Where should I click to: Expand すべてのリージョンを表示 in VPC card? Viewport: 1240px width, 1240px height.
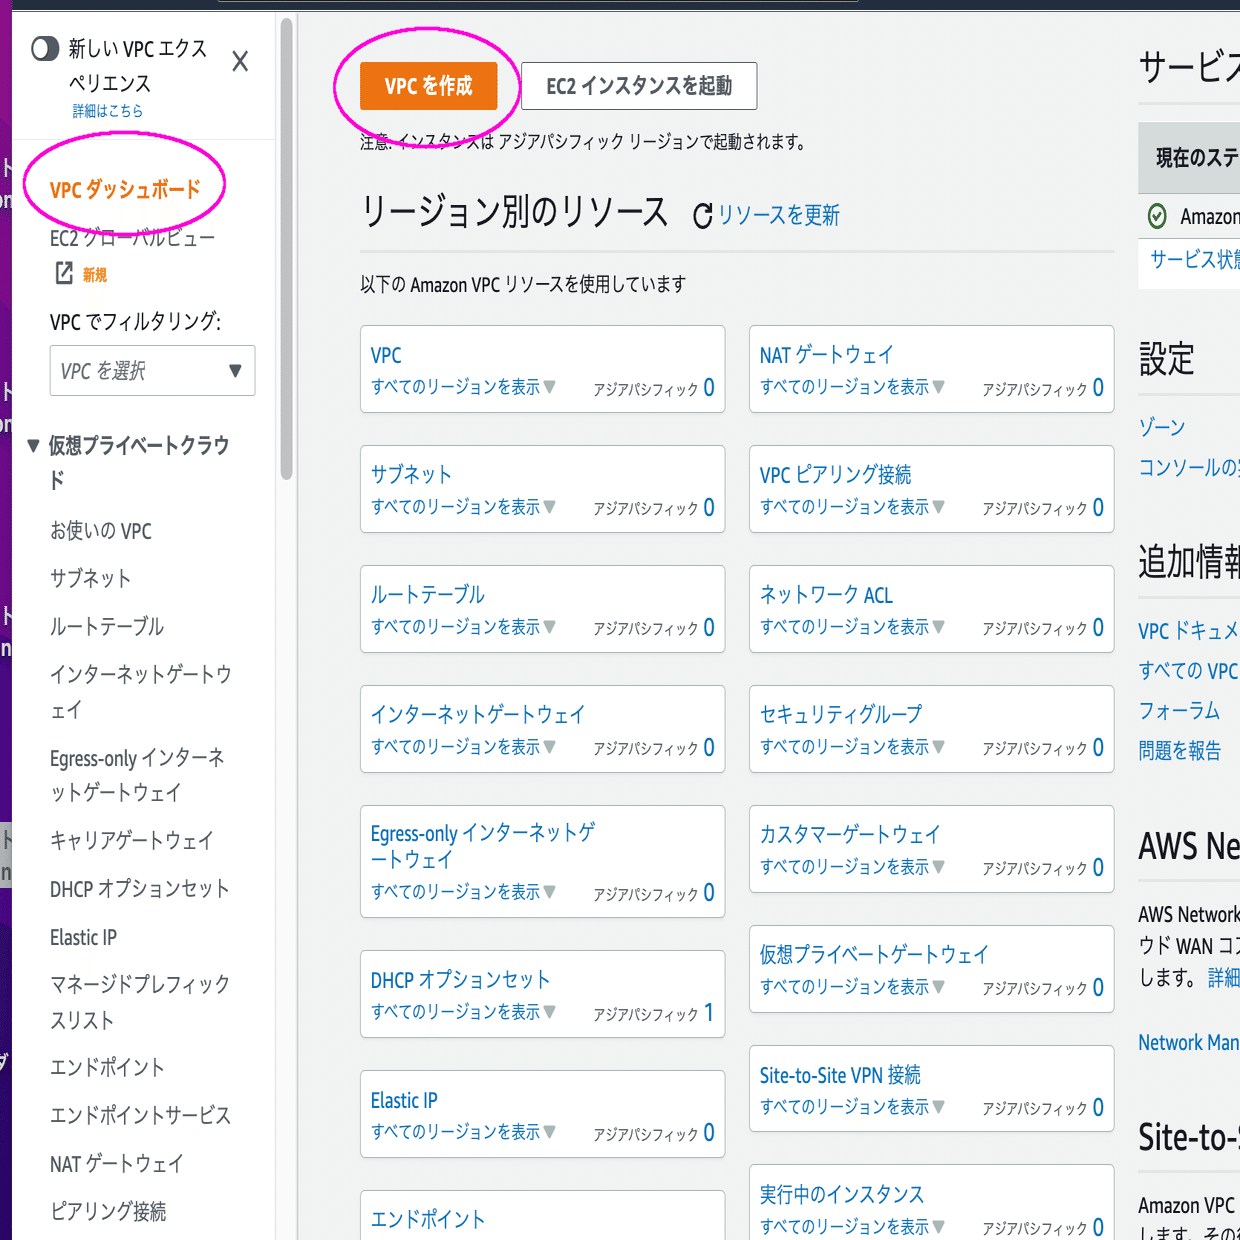(463, 387)
